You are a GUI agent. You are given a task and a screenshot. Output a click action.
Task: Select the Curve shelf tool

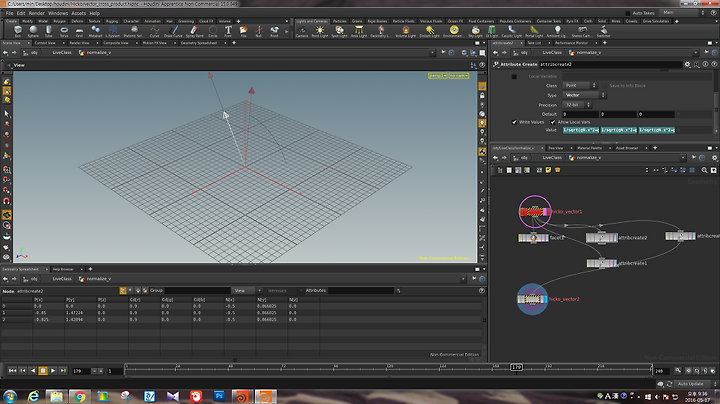click(155, 31)
